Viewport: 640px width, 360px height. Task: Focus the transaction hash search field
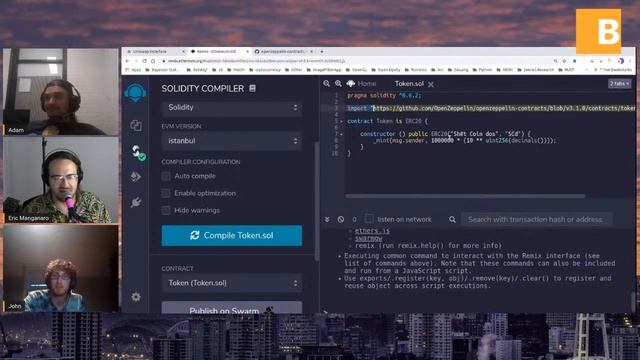[536, 220]
